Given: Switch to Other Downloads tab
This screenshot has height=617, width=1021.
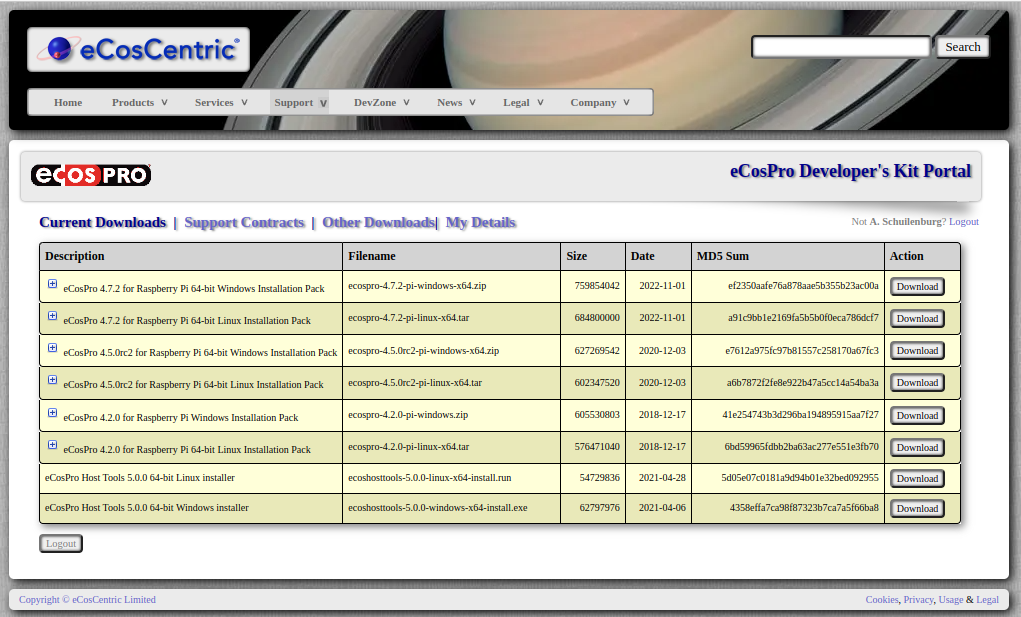Looking at the screenshot, I should coord(378,223).
